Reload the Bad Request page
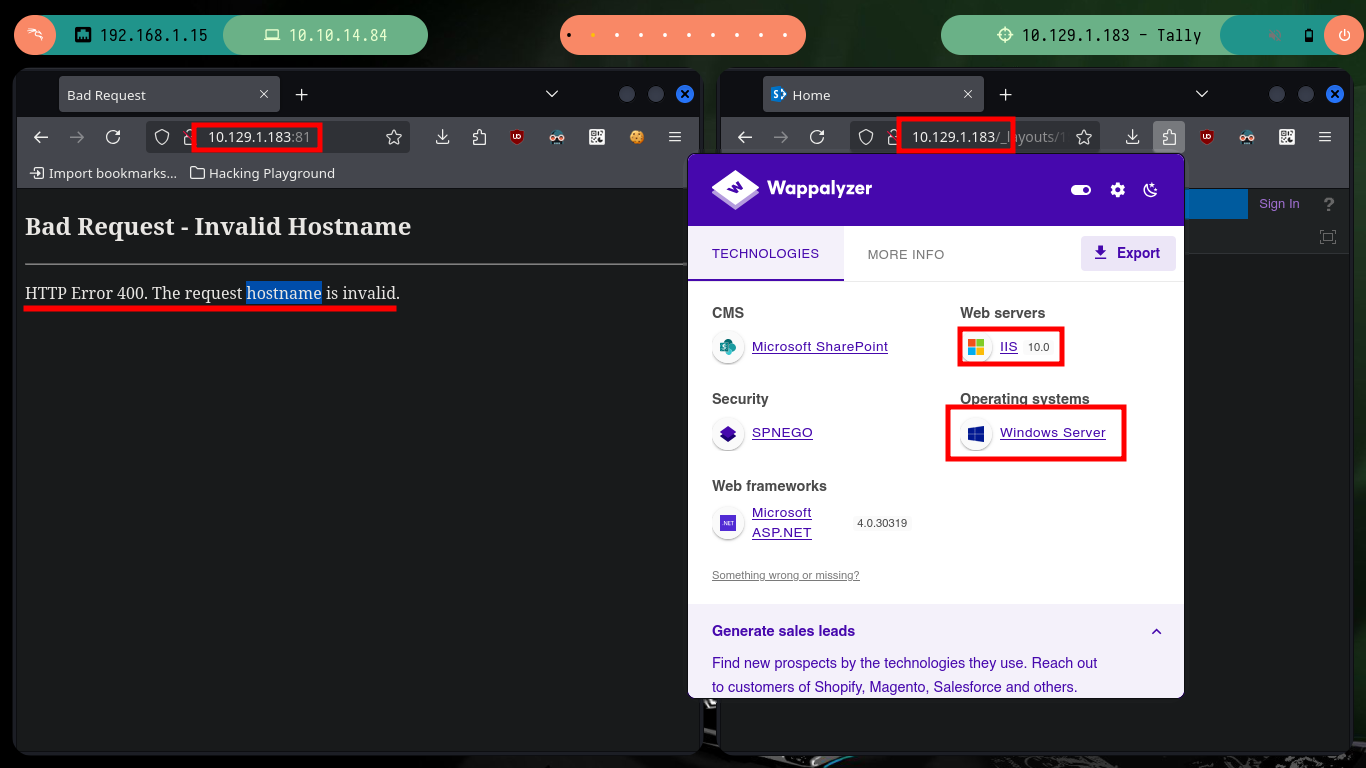 (113, 137)
